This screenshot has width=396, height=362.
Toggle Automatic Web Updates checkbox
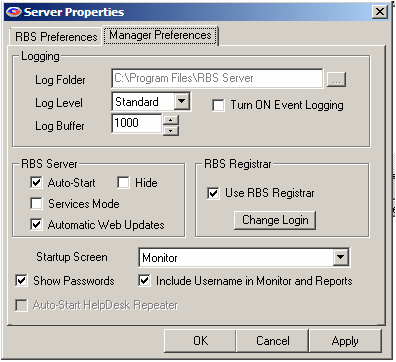click(x=36, y=225)
